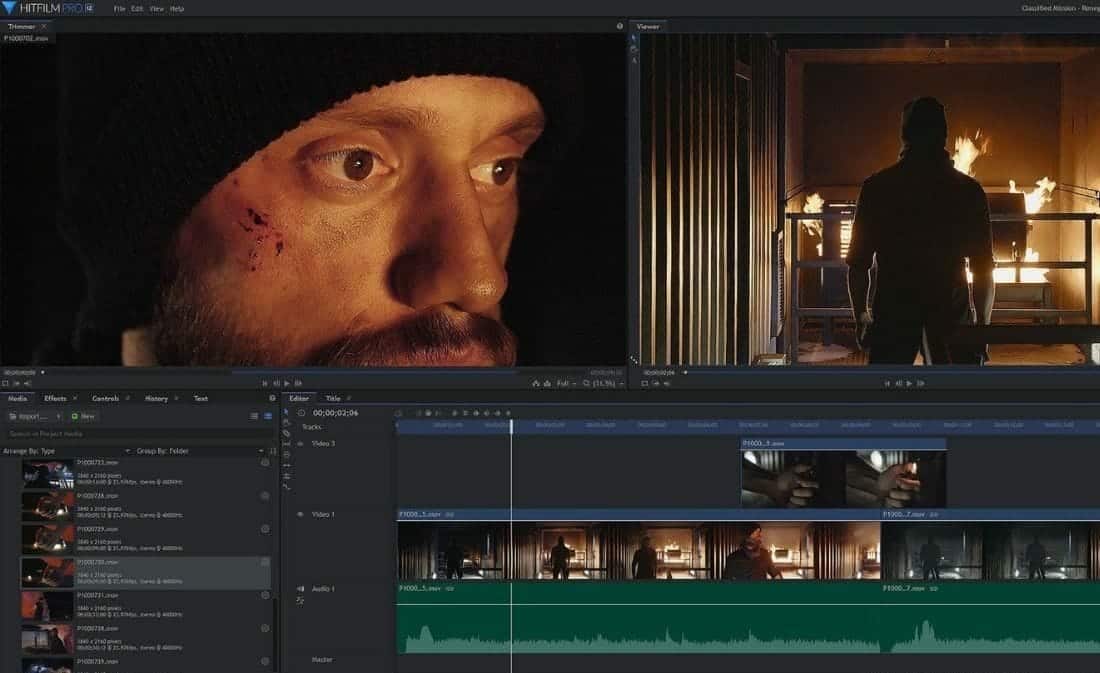Select the Viewer panel tab
Image resolution: width=1100 pixels, height=673 pixels.
[648, 26]
